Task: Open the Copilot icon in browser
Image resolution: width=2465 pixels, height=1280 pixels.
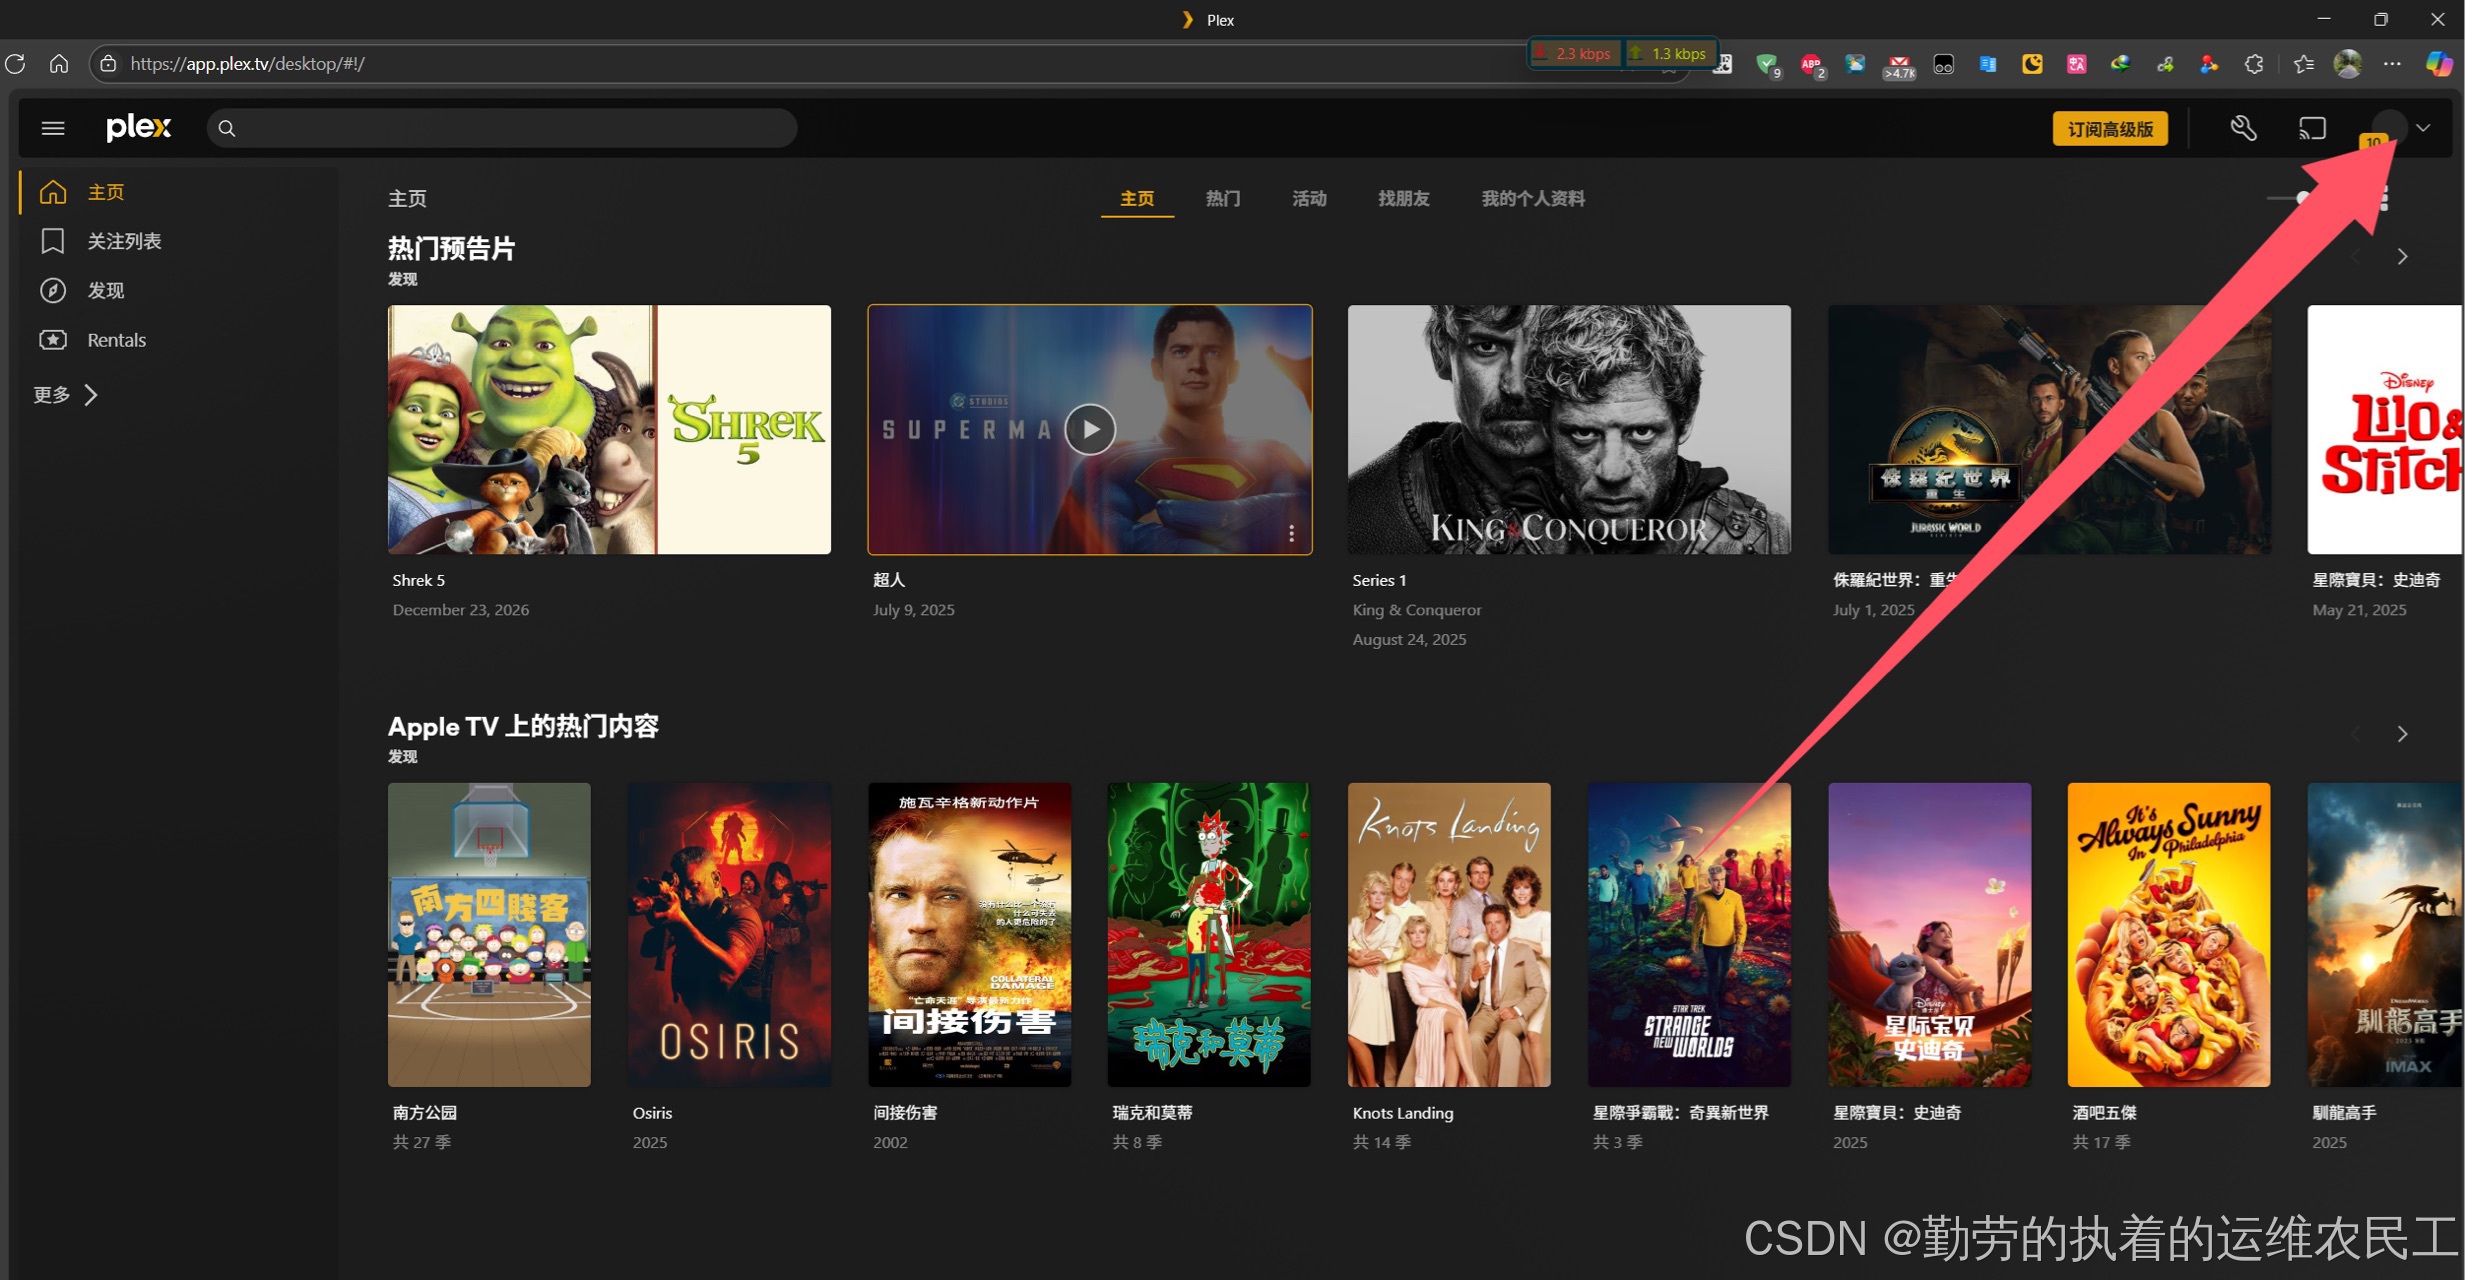Action: (x=2439, y=64)
